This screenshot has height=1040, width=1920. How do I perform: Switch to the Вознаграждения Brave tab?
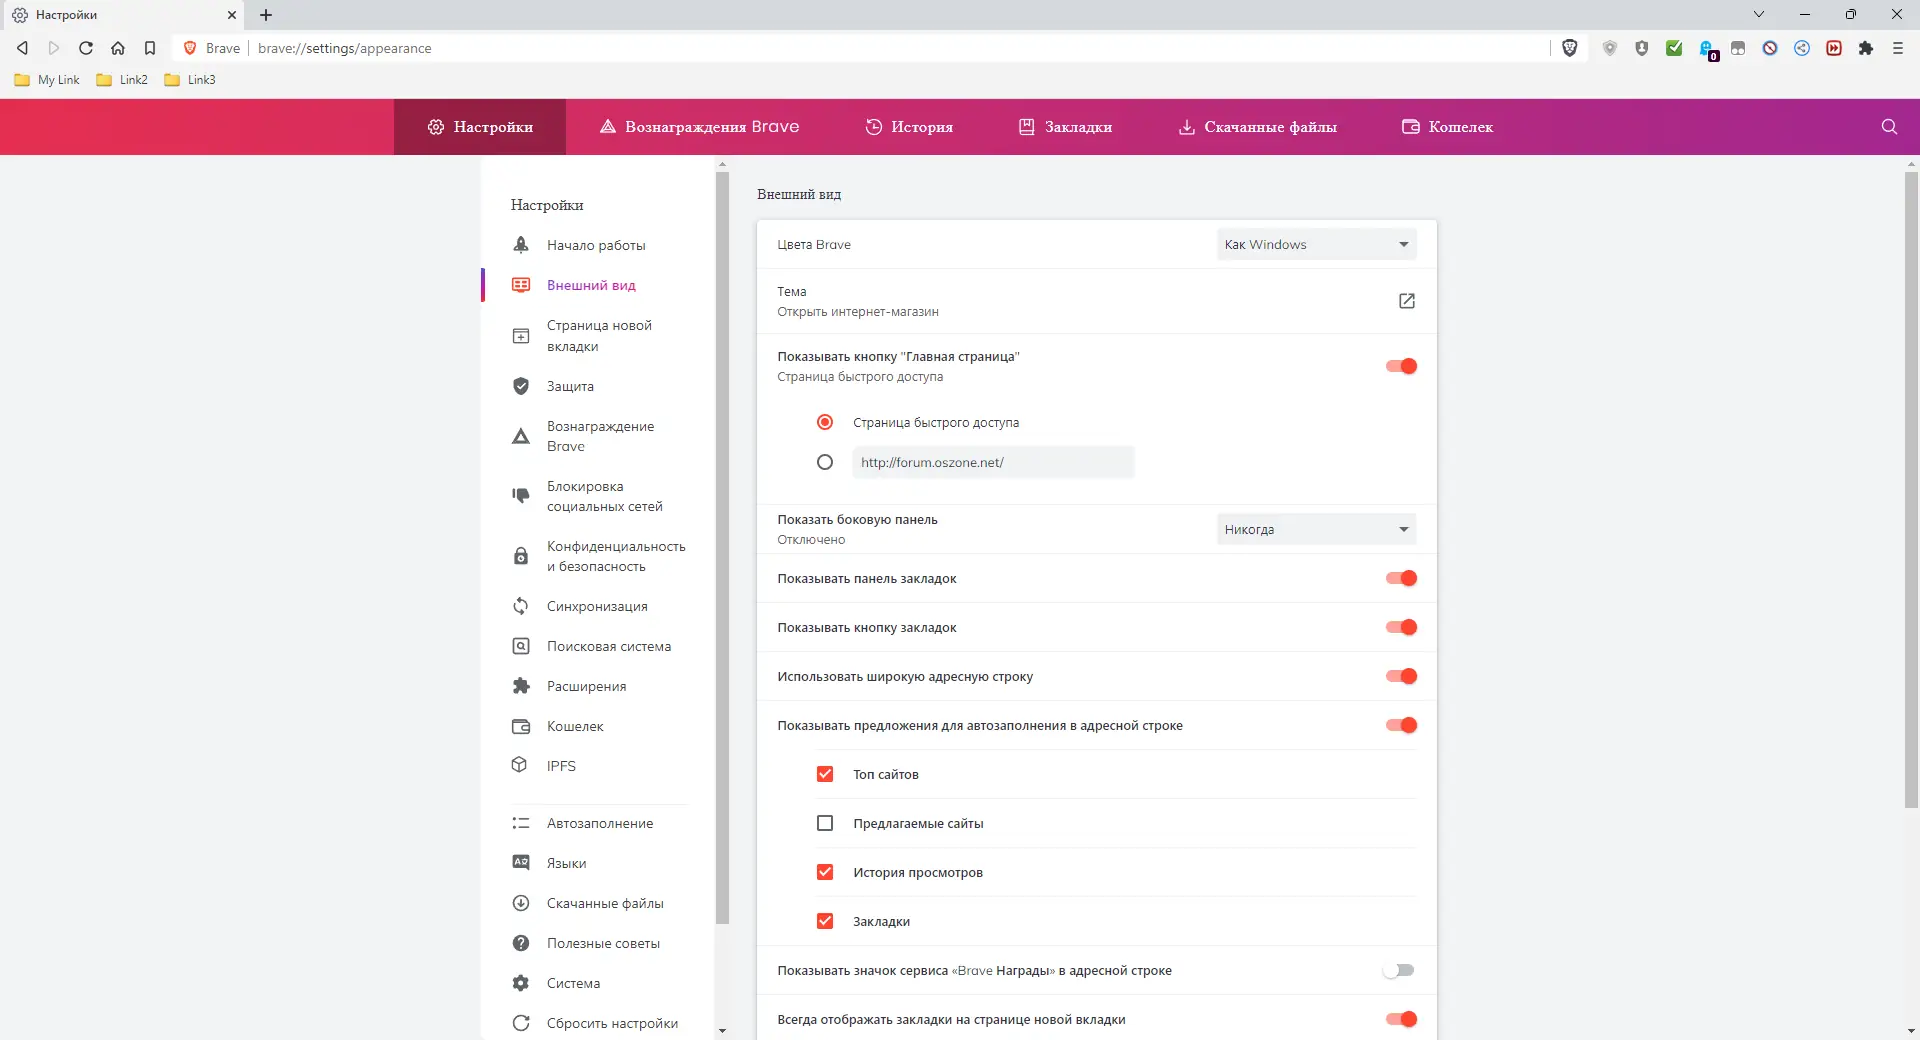coord(699,127)
